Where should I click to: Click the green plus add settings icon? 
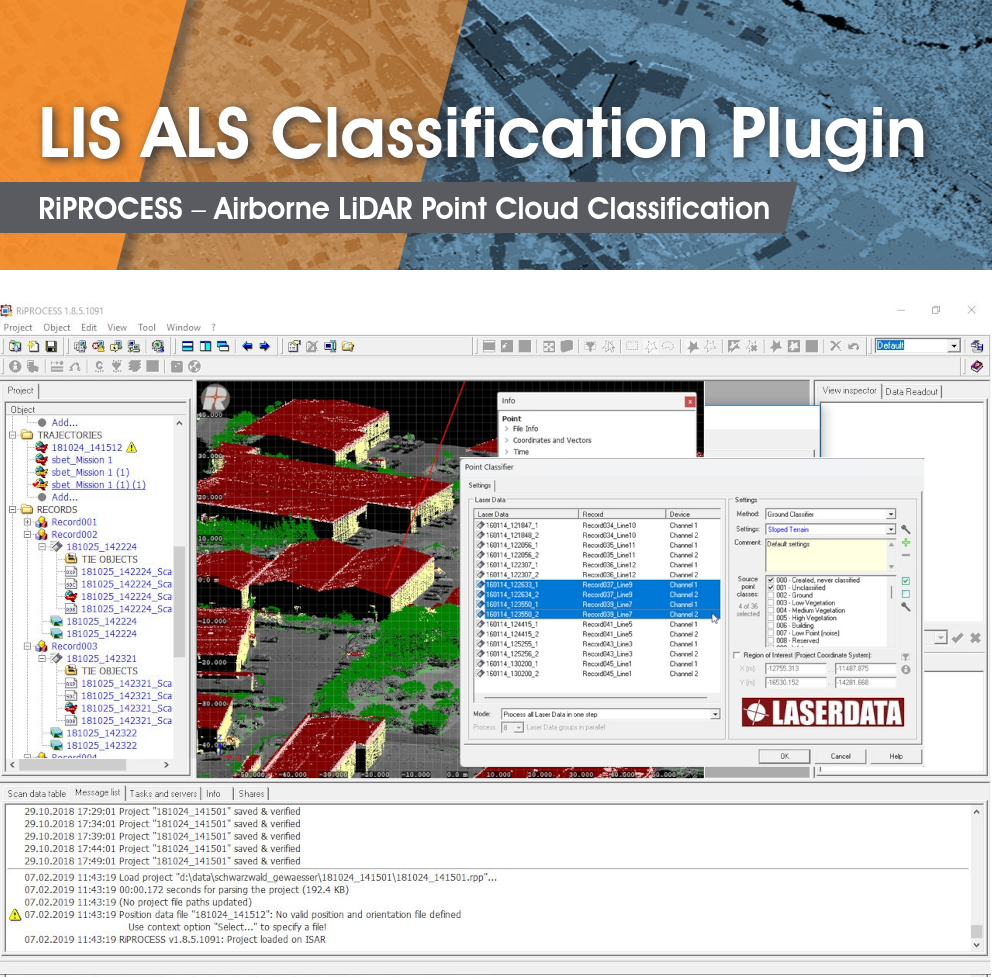[906, 542]
